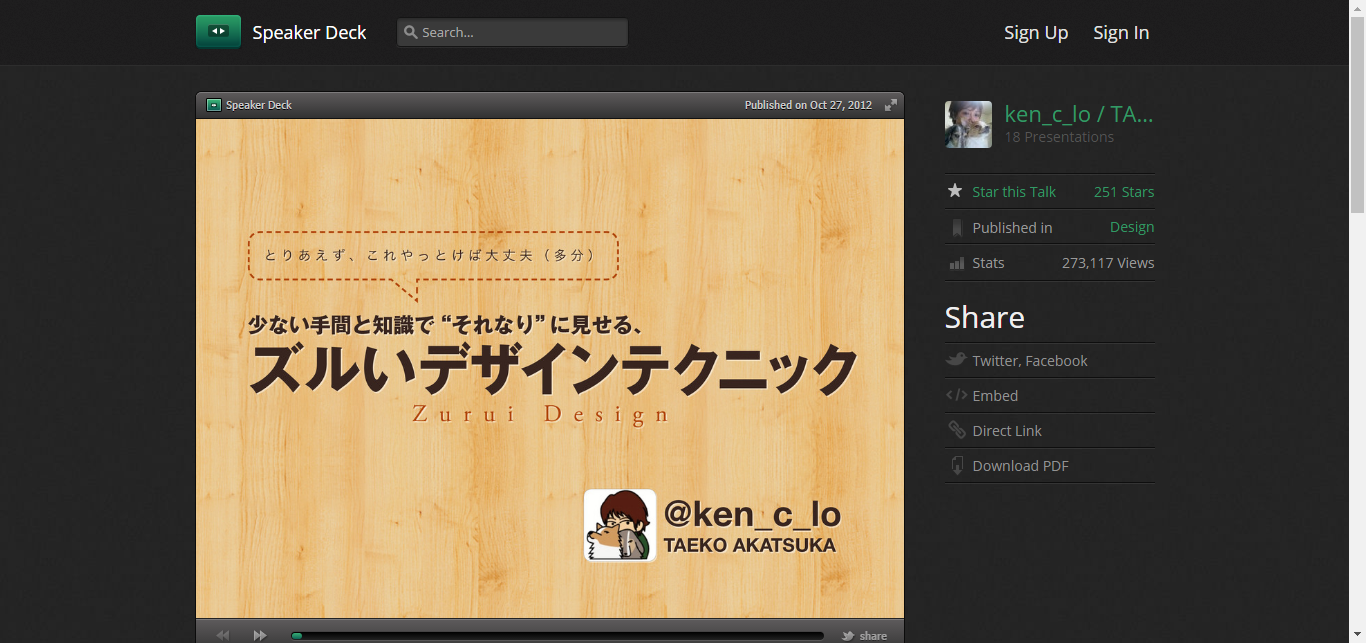Click the Download PDF file icon

pyautogui.click(x=956, y=465)
